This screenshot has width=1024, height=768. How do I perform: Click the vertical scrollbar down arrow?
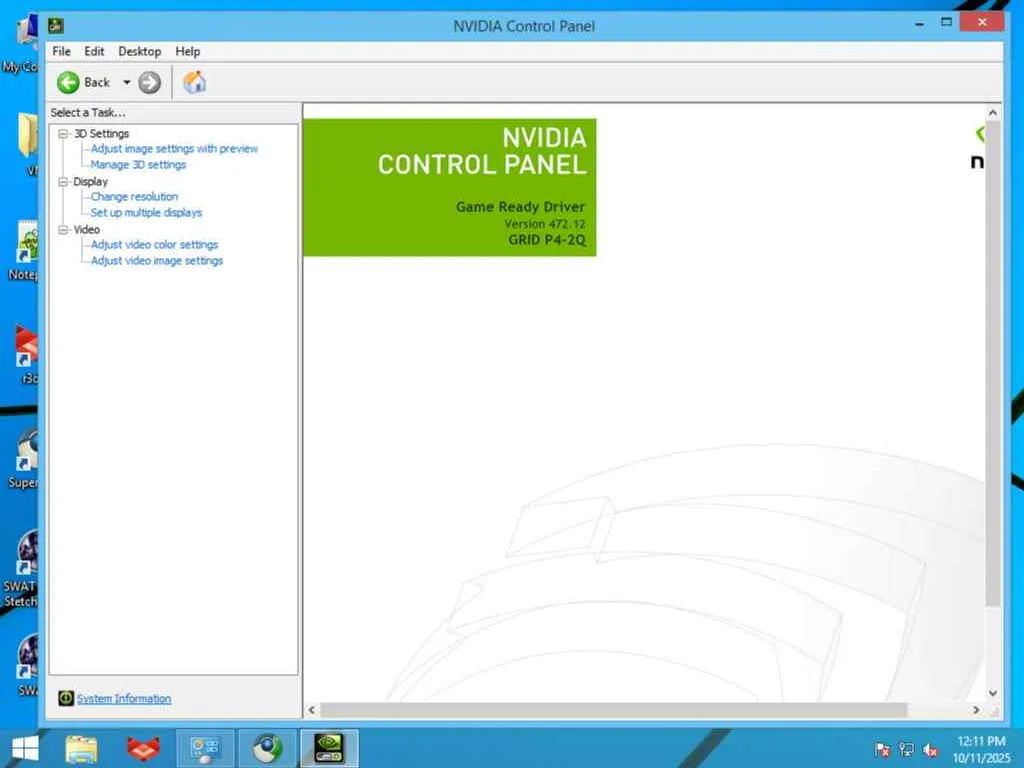(993, 694)
